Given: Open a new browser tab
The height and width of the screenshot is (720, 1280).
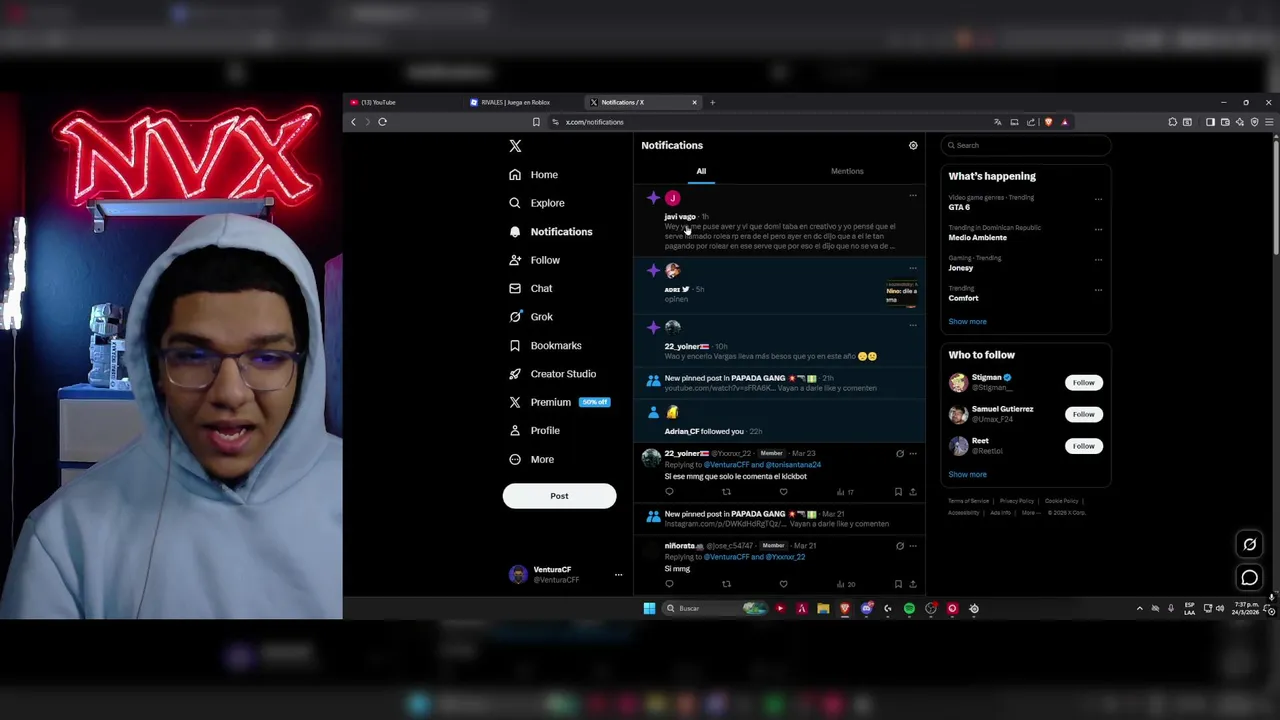Looking at the screenshot, I should pos(712,102).
